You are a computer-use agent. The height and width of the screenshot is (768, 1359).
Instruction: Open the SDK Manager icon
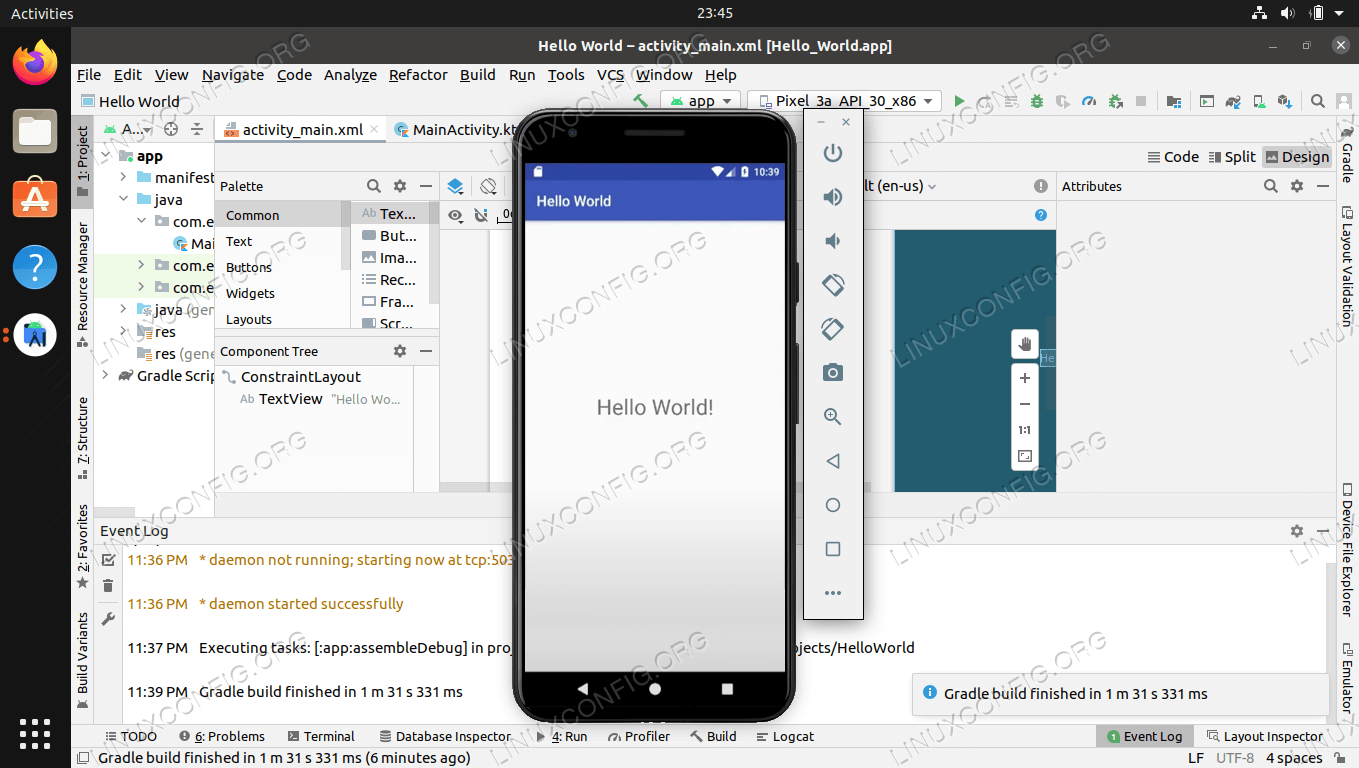(1285, 101)
